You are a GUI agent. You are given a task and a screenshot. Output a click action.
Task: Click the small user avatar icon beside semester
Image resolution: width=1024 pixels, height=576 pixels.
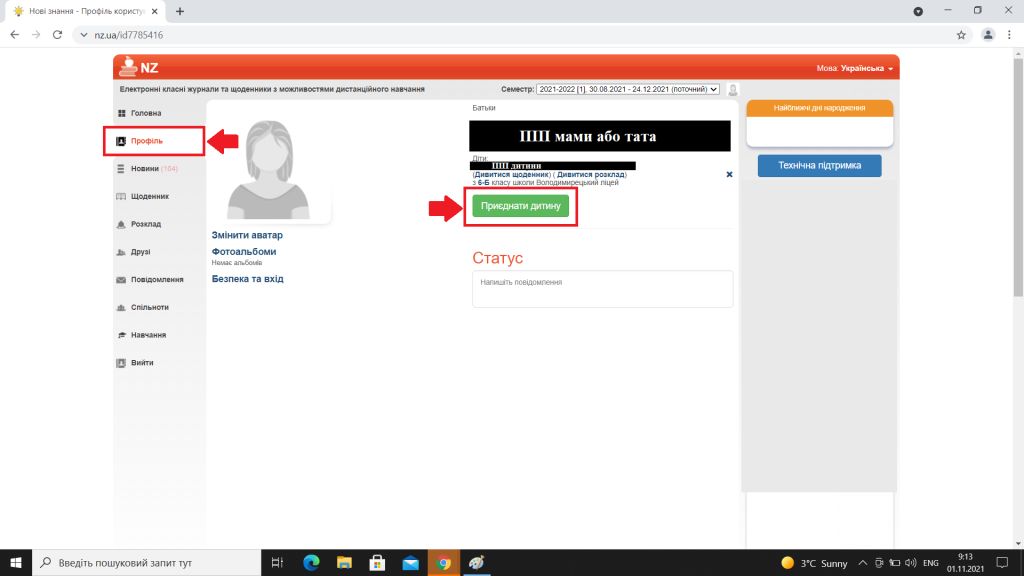733,89
